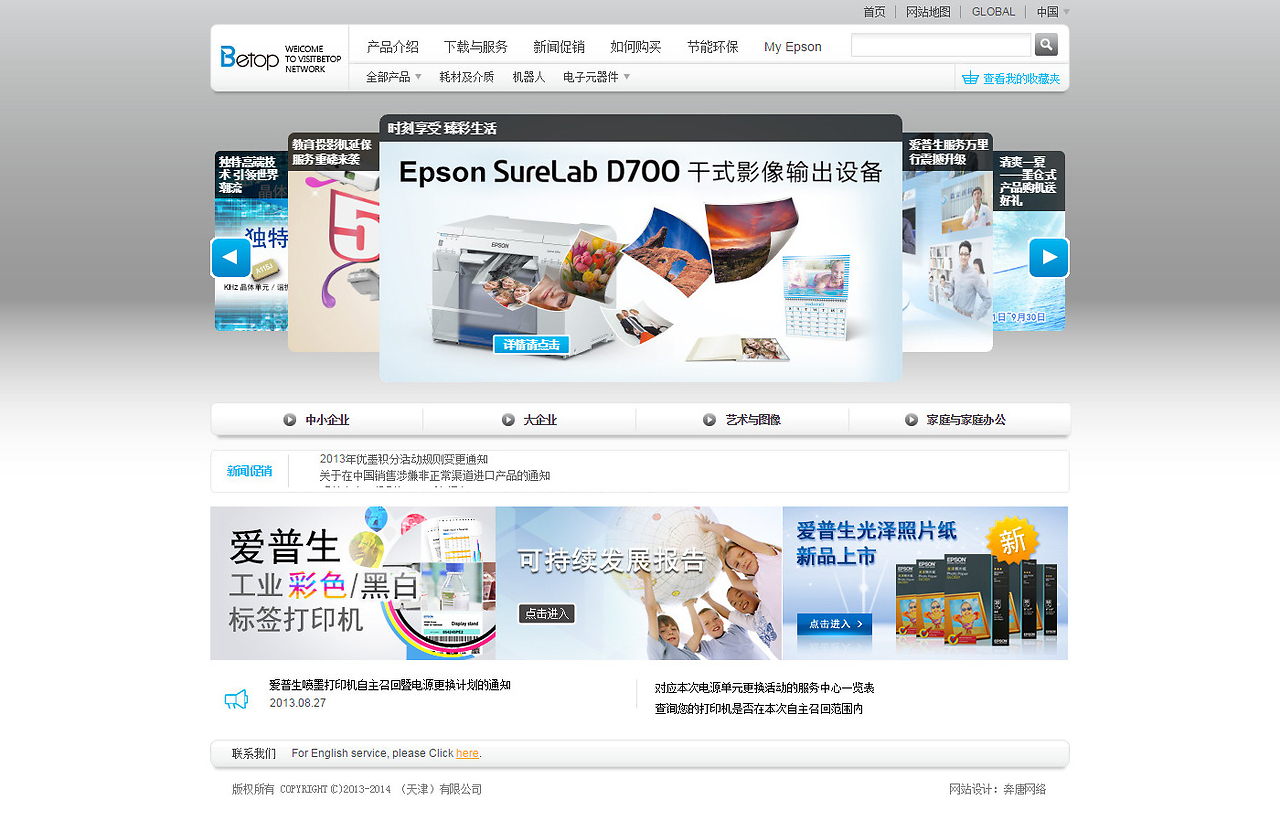Open the 爱普生光泽照片纸 banner image
Viewport: 1280px width, 821px height.
(925, 583)
